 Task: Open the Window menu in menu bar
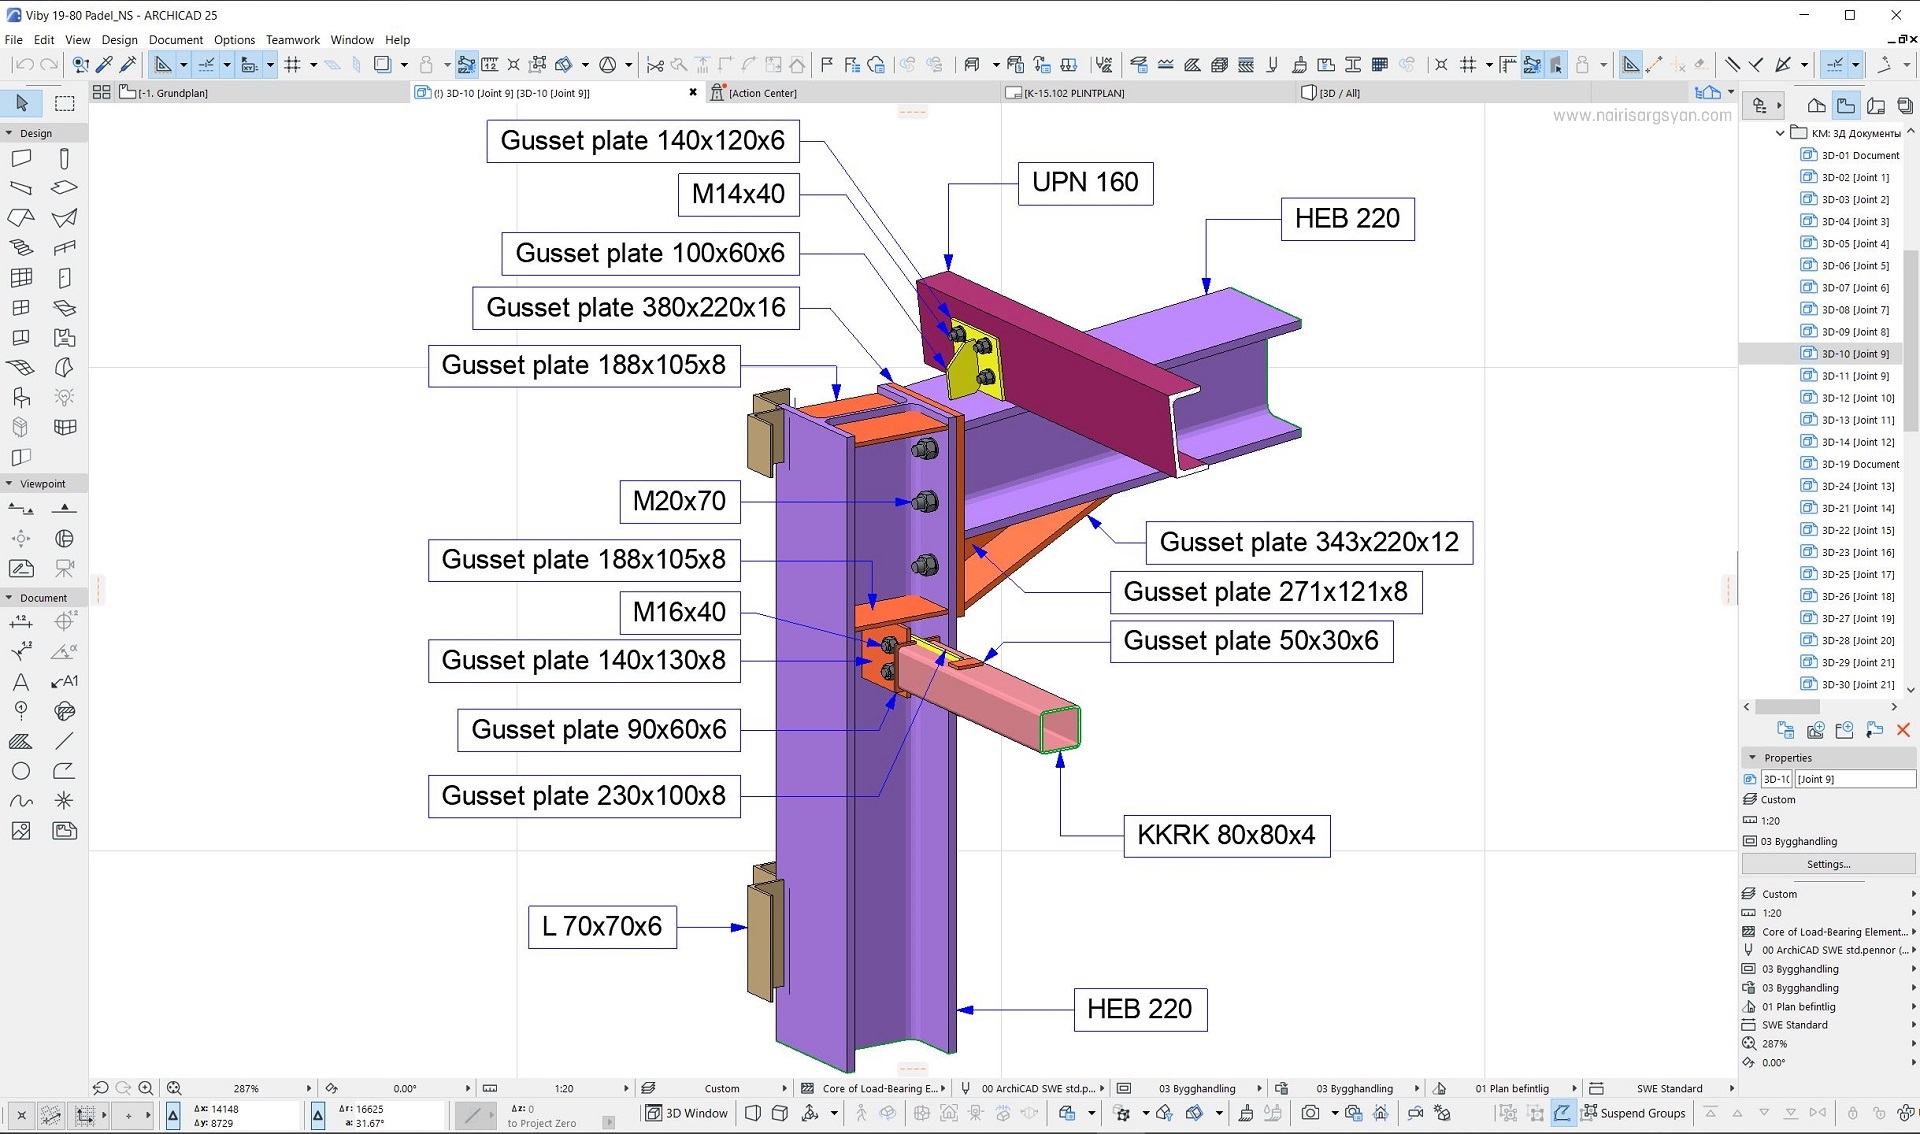pyautogui.click(x=351, y=38)
